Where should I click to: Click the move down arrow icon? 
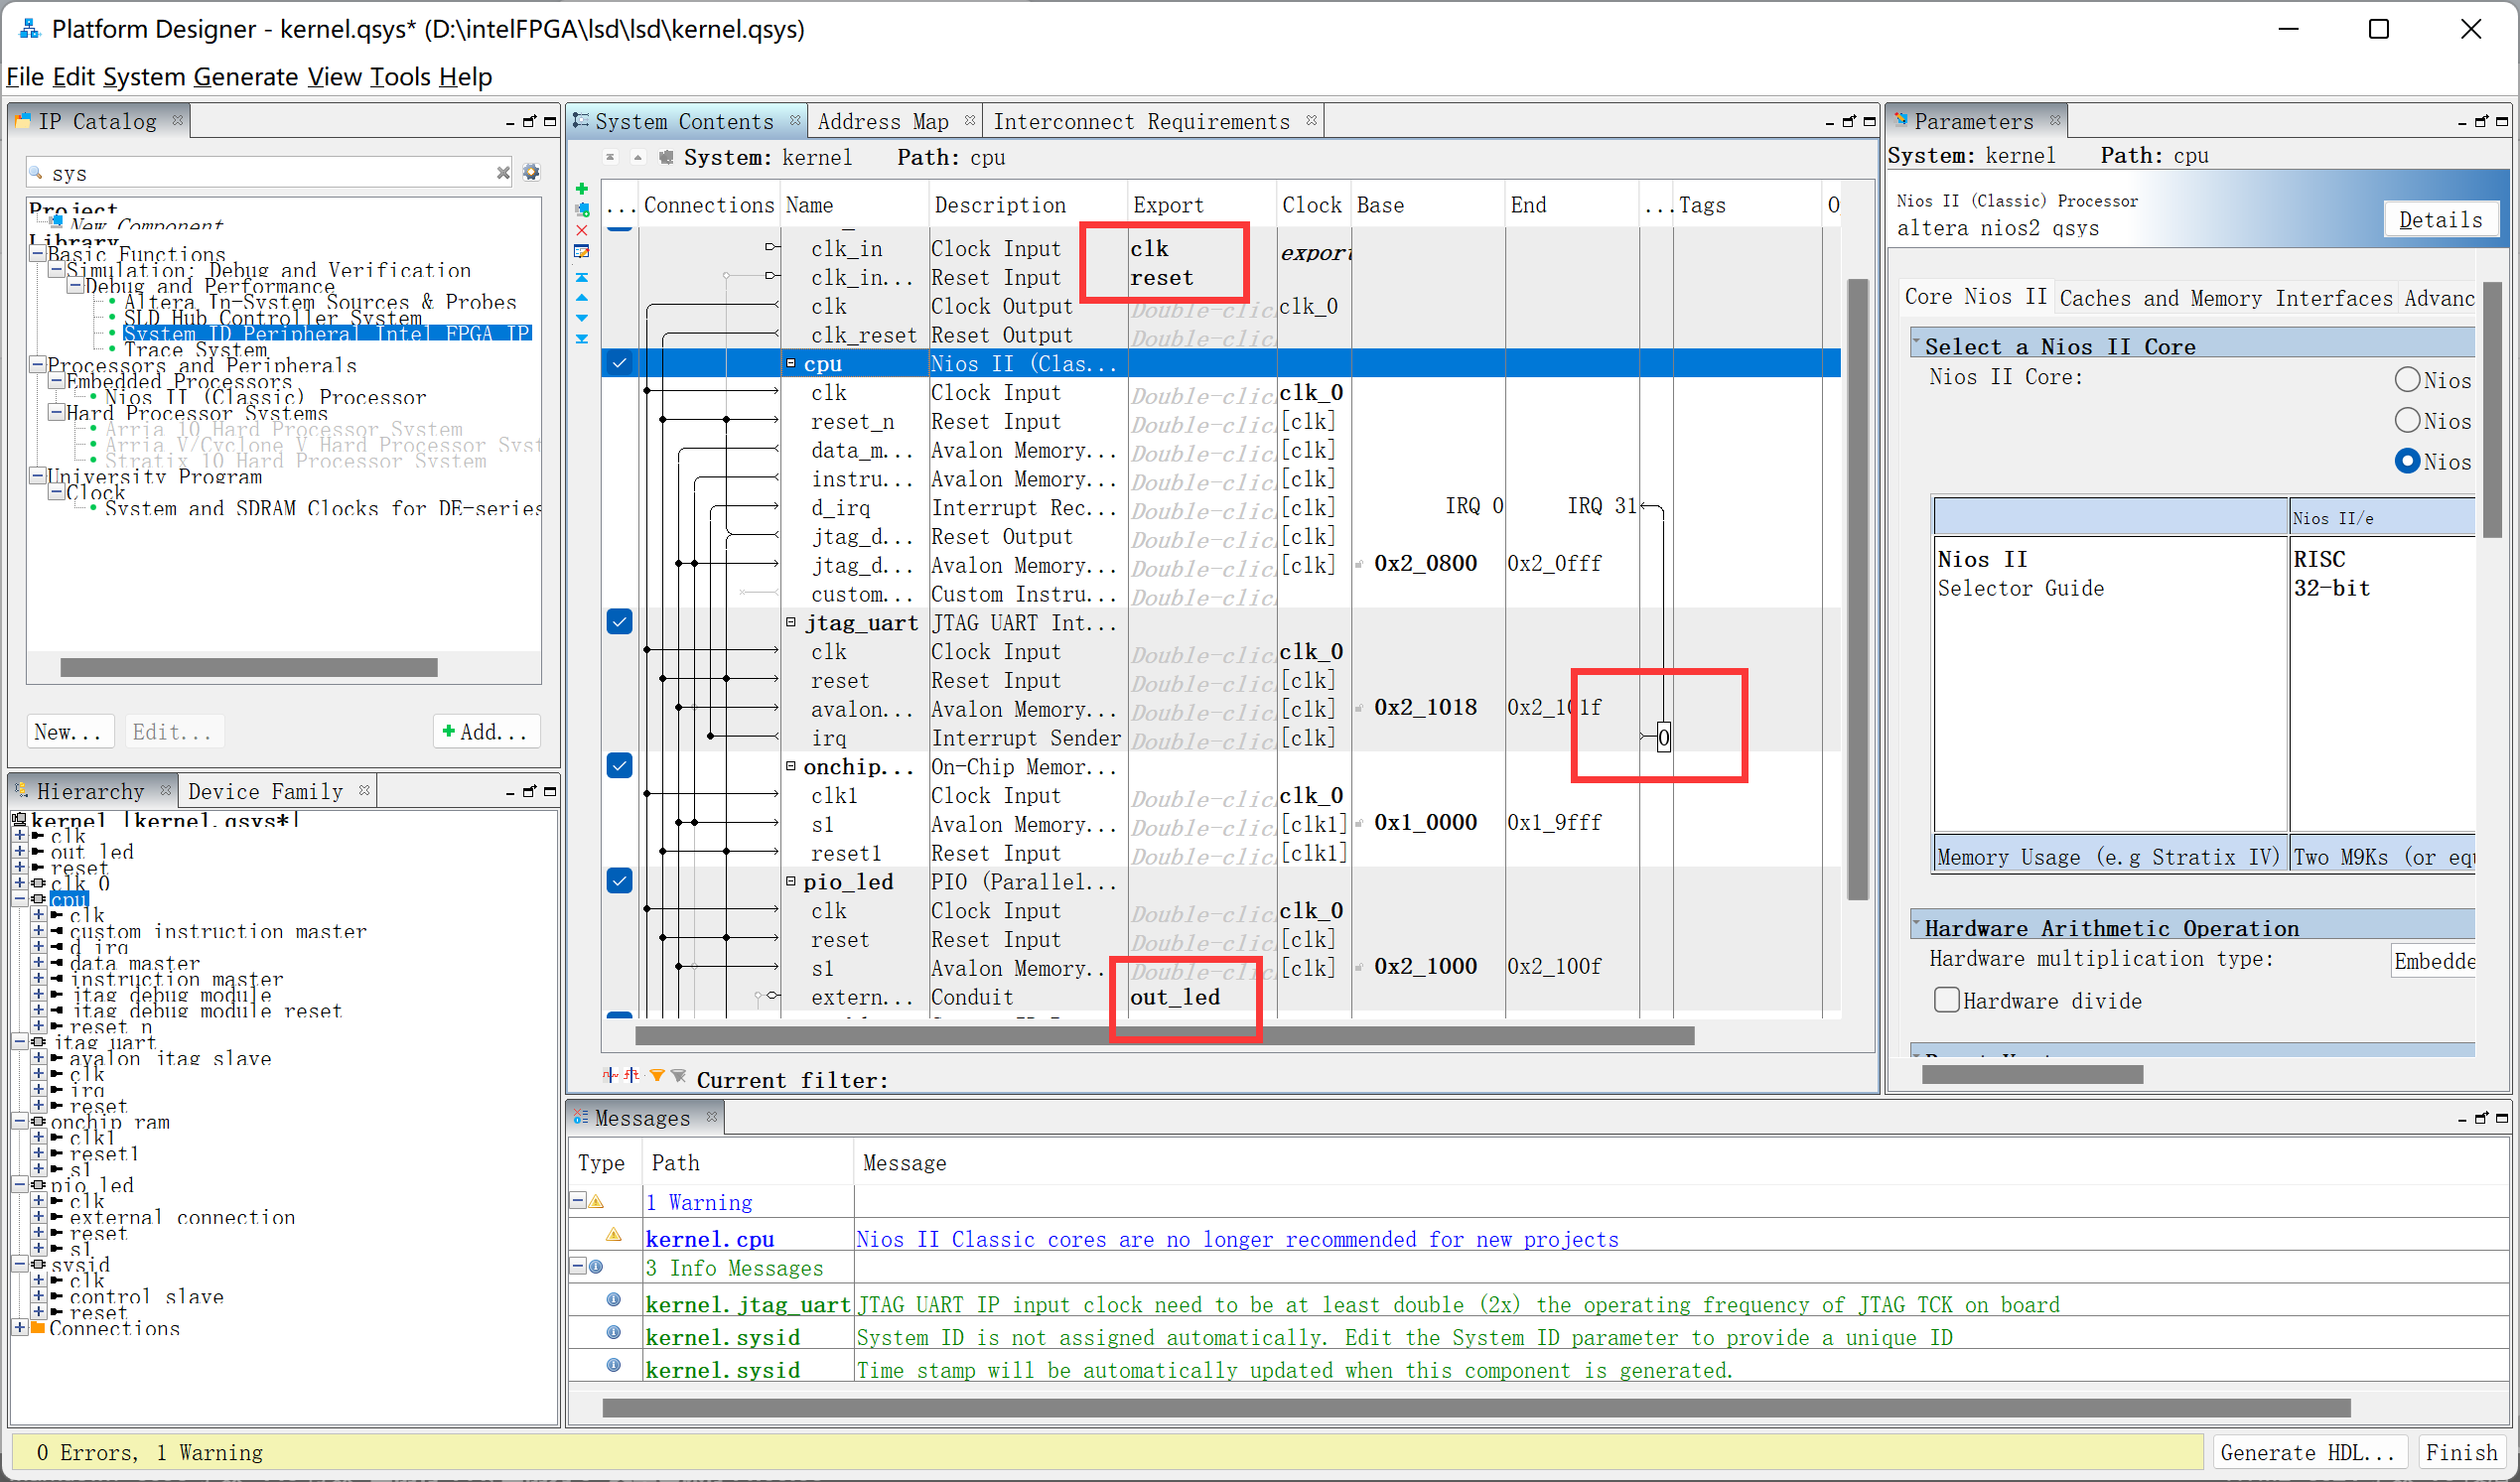pyautogui.click(x=582, y=318)
